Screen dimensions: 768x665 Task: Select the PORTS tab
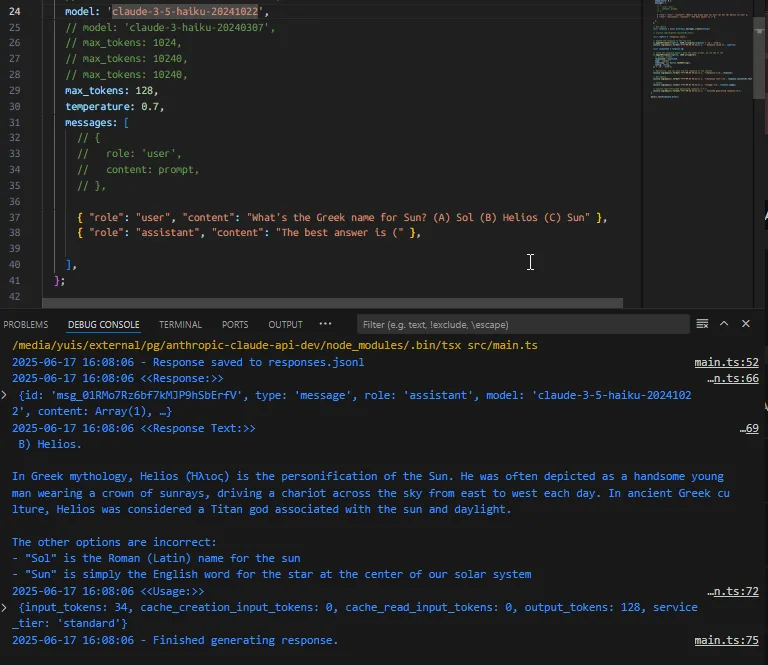(235, 325)
